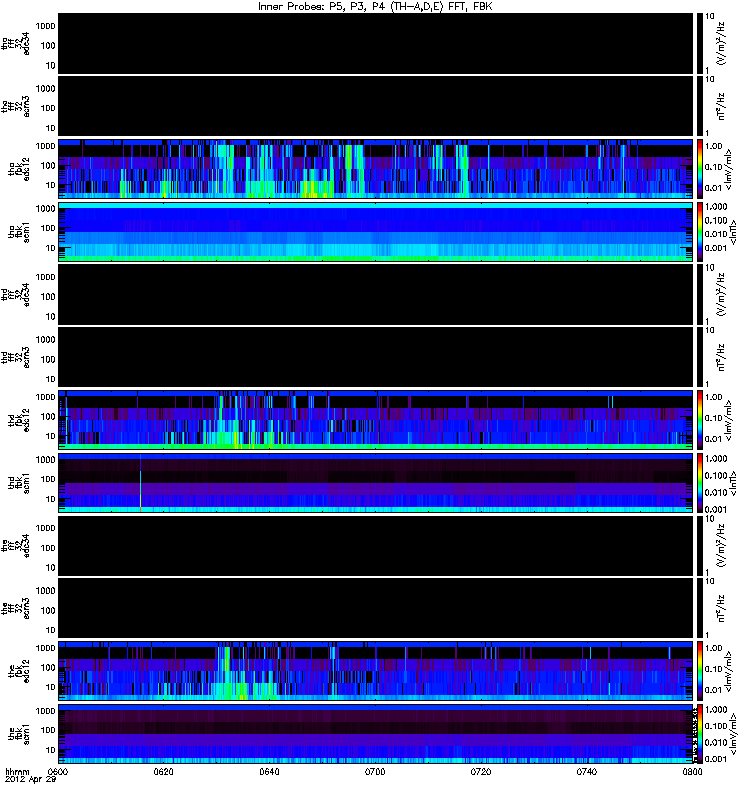Viewport: 750px width, 800px height.
Task: Click the thd fbk edc12 rainbow color bar
Action: tap(699, 420)
